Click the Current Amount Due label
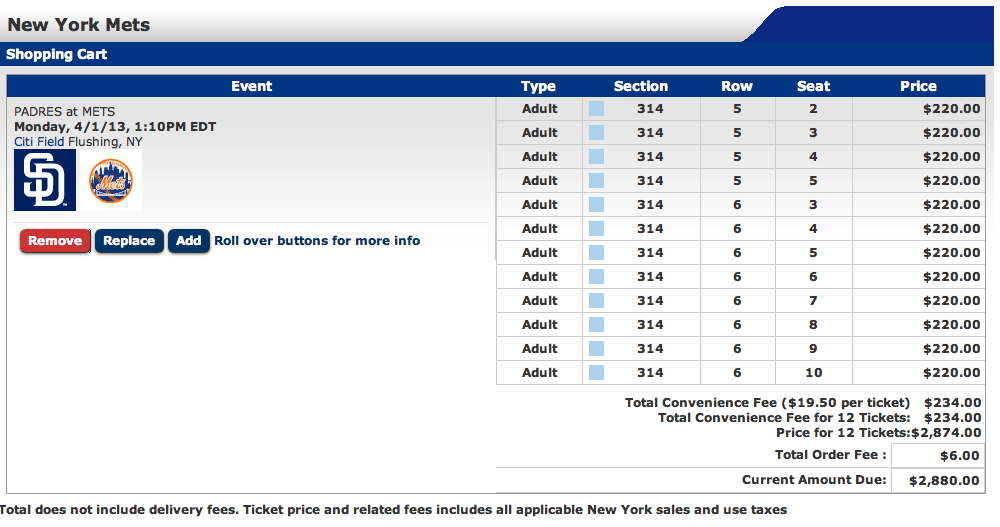1000x527 pixels. 814,480
